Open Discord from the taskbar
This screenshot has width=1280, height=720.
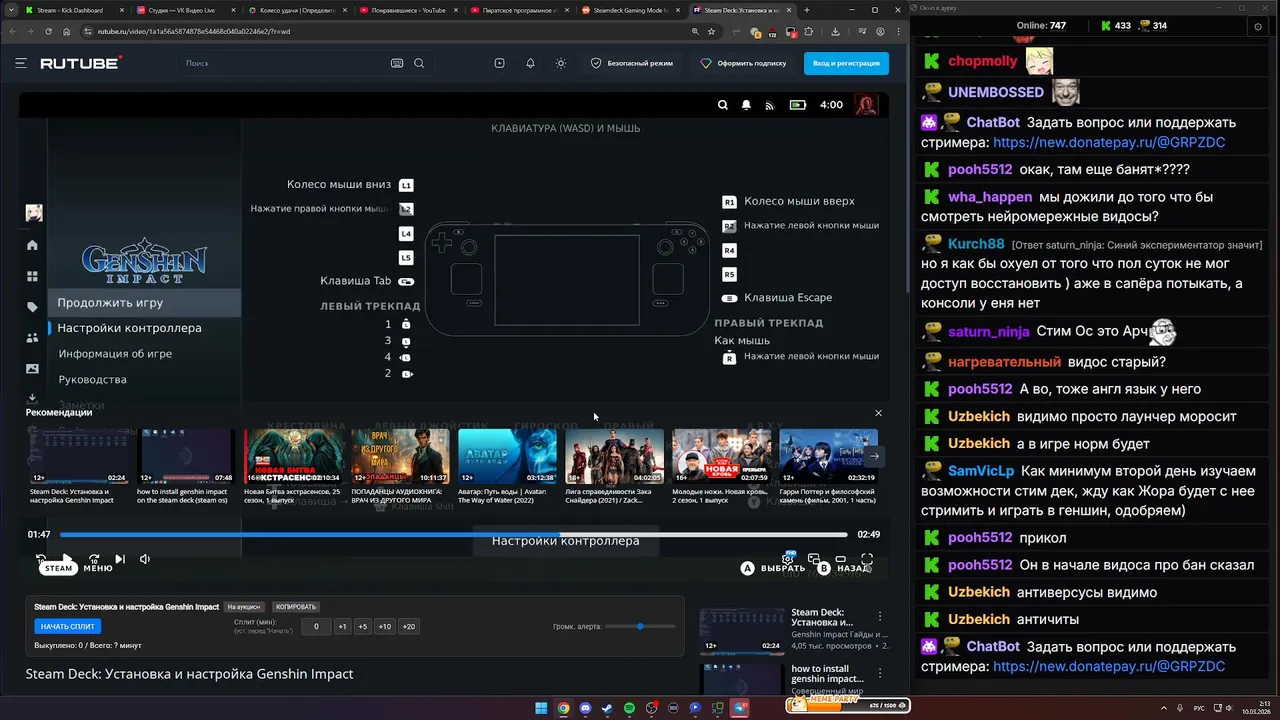[585, 708]
